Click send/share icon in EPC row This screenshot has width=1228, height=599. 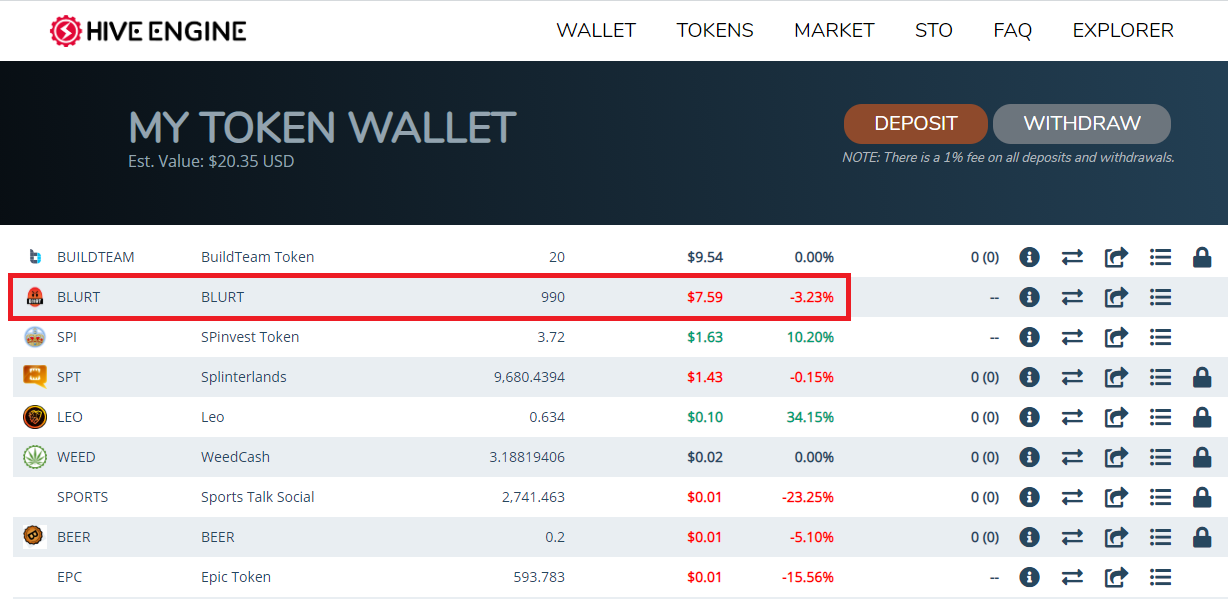pyautogui.click(x=1116, y=577)
